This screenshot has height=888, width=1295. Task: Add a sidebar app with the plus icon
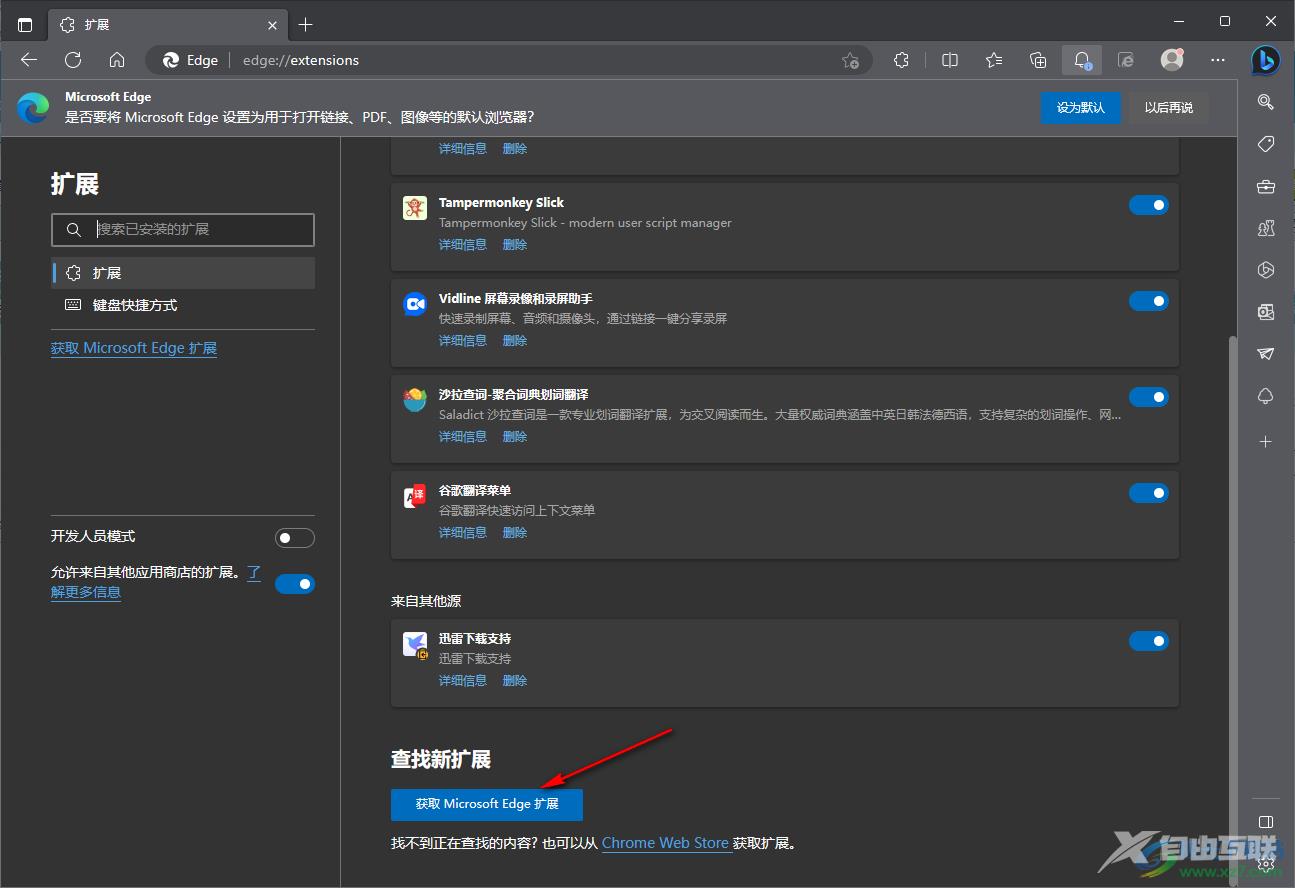coord(1266,441)
